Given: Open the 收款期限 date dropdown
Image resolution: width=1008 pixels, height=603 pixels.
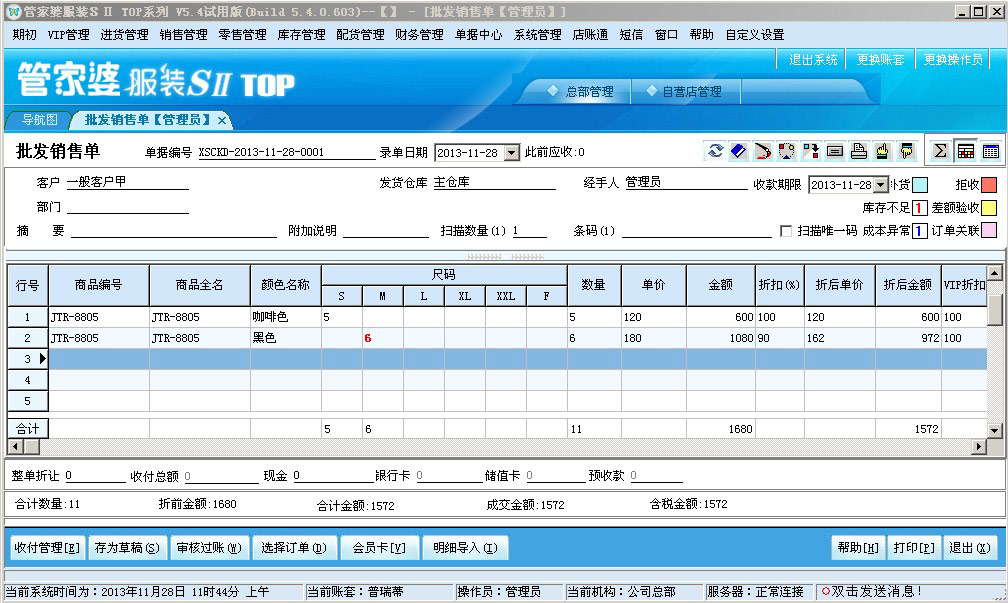Looking at the screenshot, I should pyautogui.click(x=880, y=185).
